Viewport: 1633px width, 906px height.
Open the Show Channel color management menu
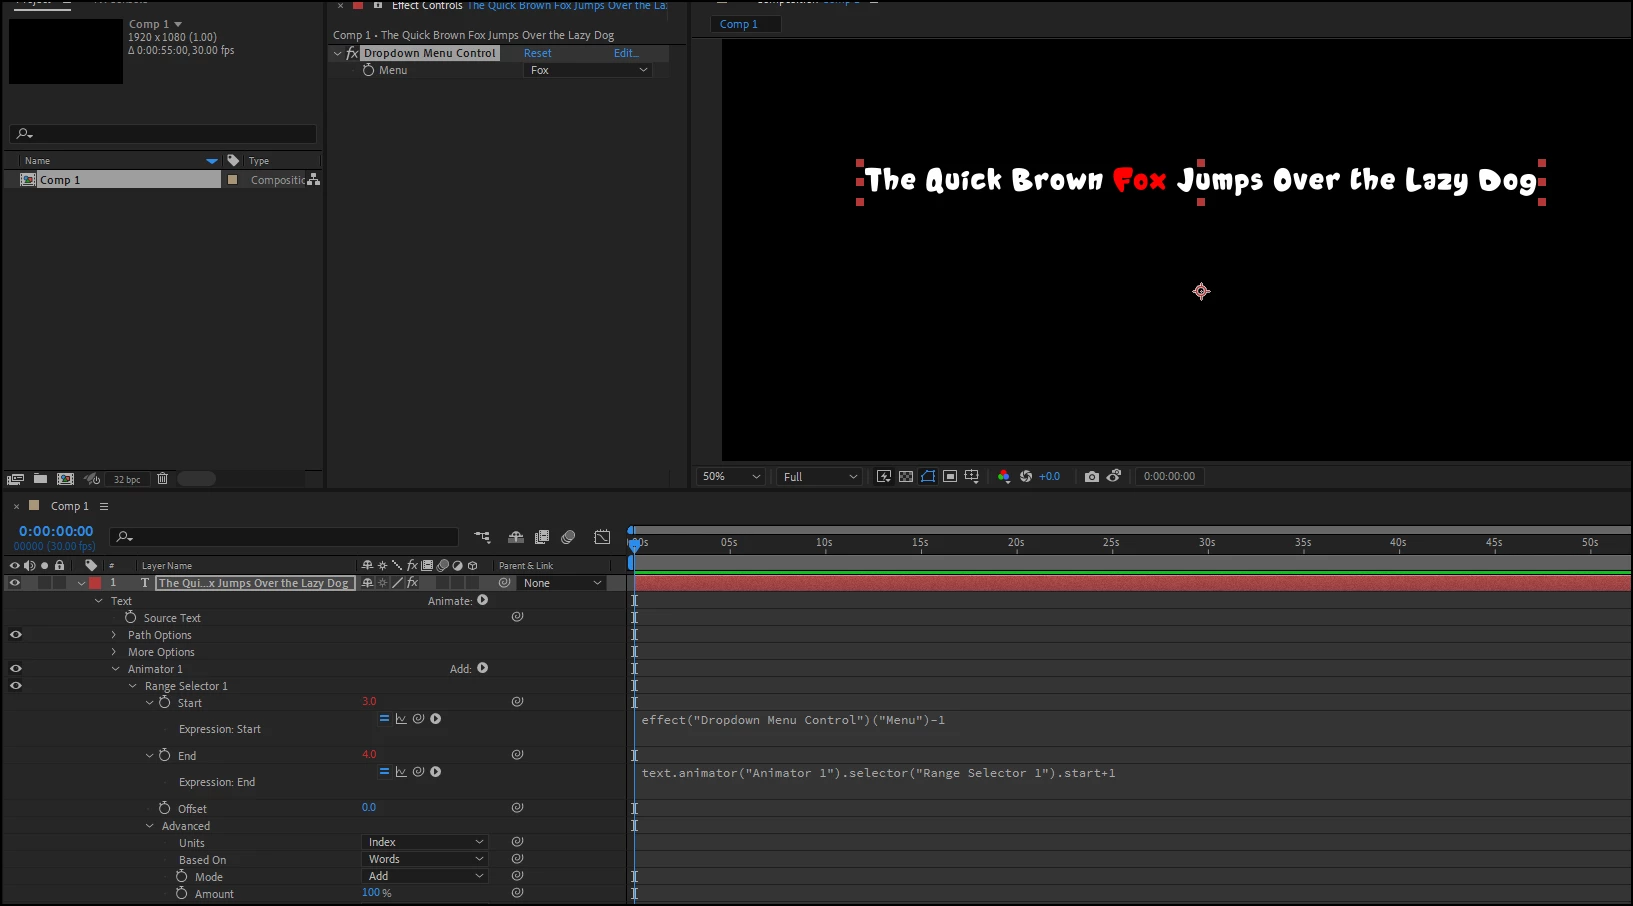1004,477
